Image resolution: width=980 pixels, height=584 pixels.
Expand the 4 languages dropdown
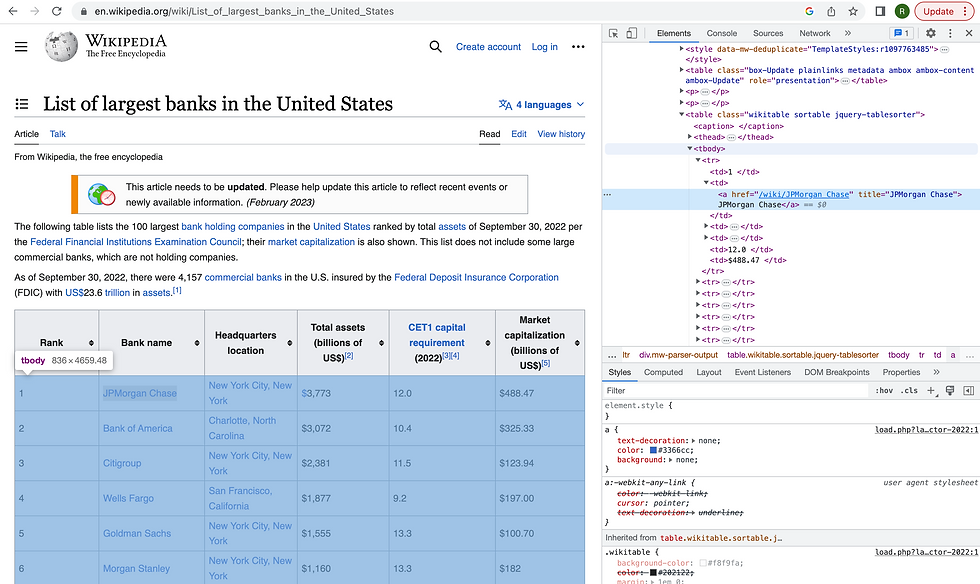[541, 104]
